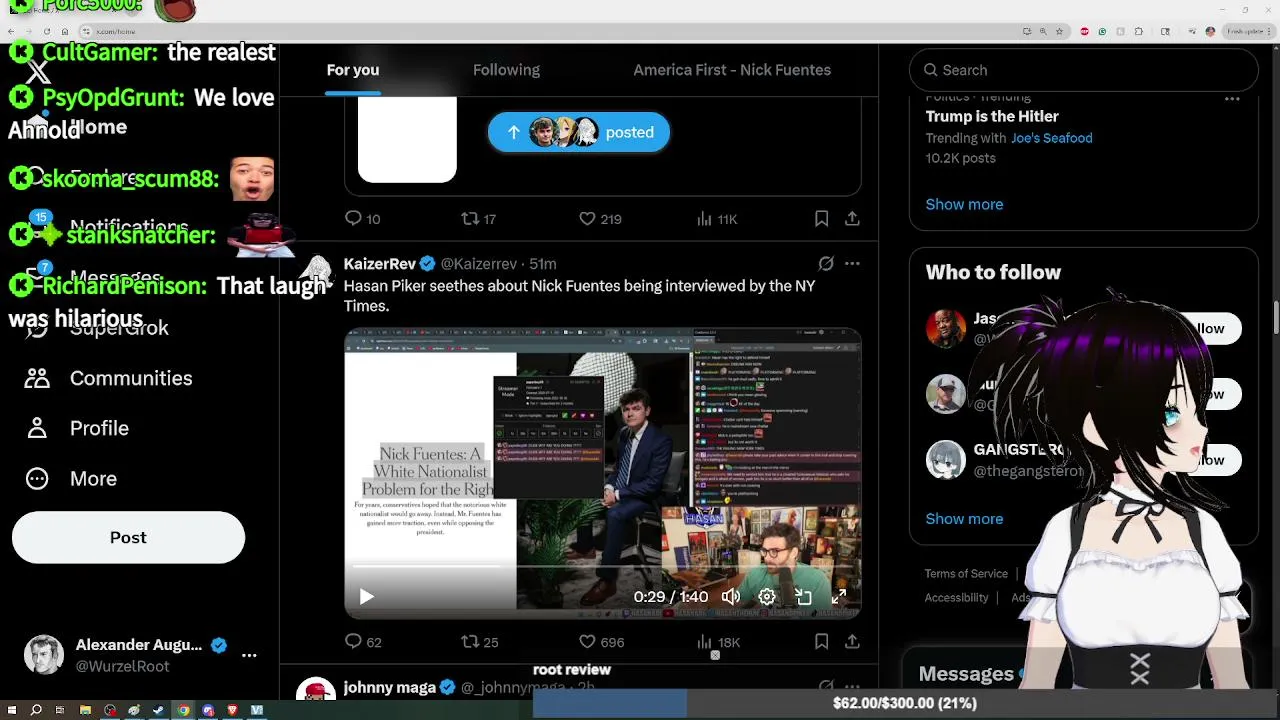View analytics of post with 11K views
The width and height of the screenshot is (1280, 720).
[716, 218]
